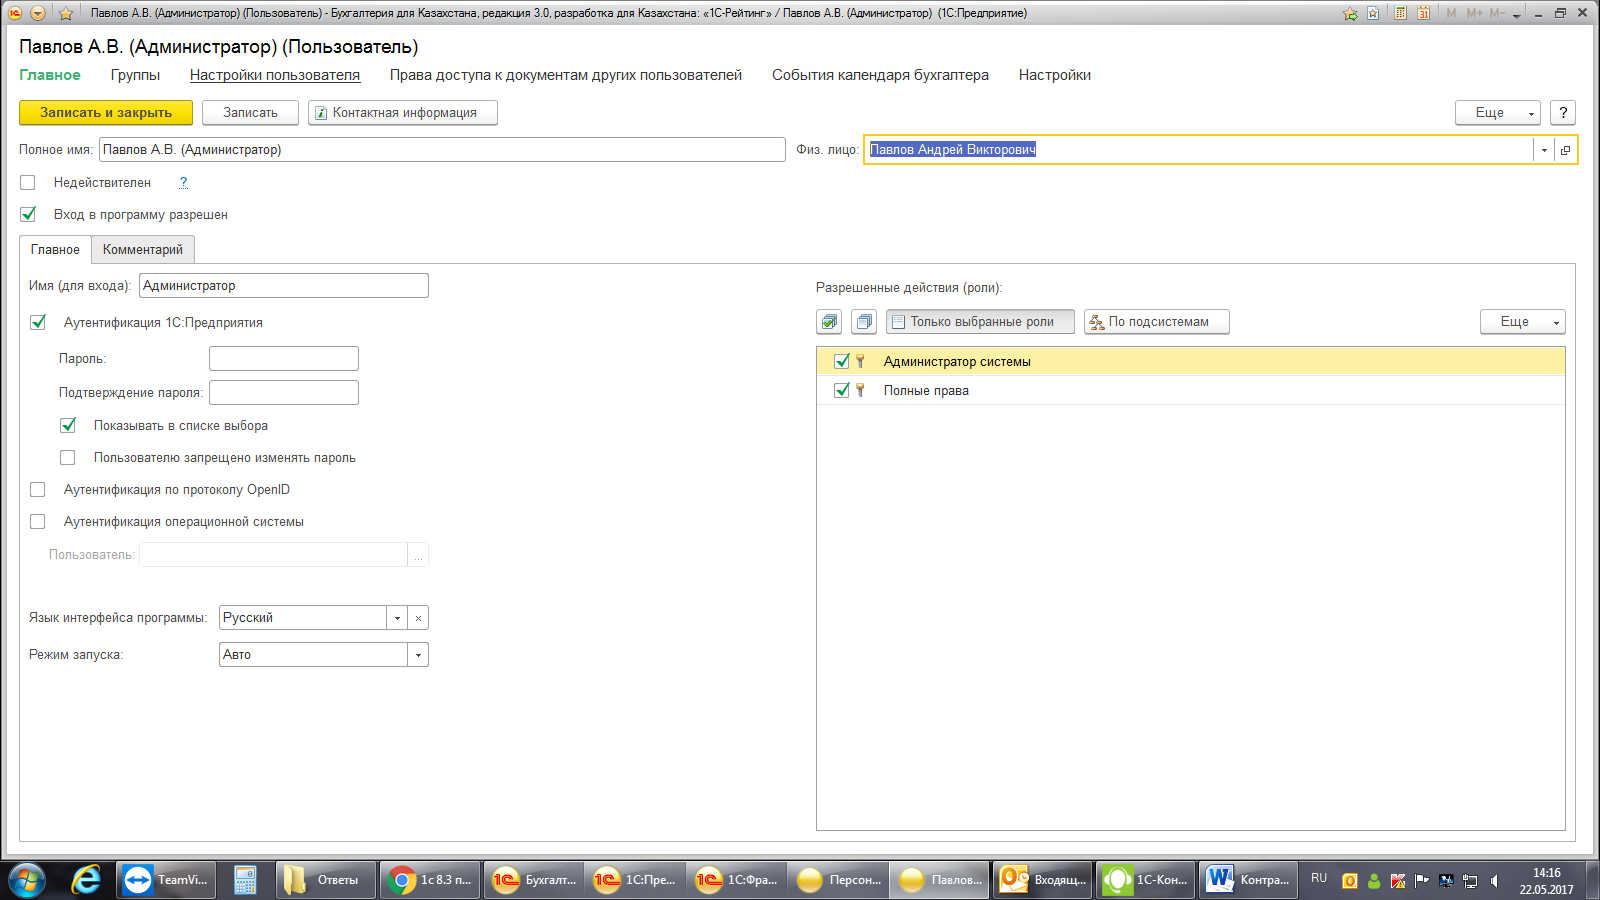The width and height of the screenshot is (1600, 900).
Task: Go to the Главное navigation section
Action: [x=50, y=75]
